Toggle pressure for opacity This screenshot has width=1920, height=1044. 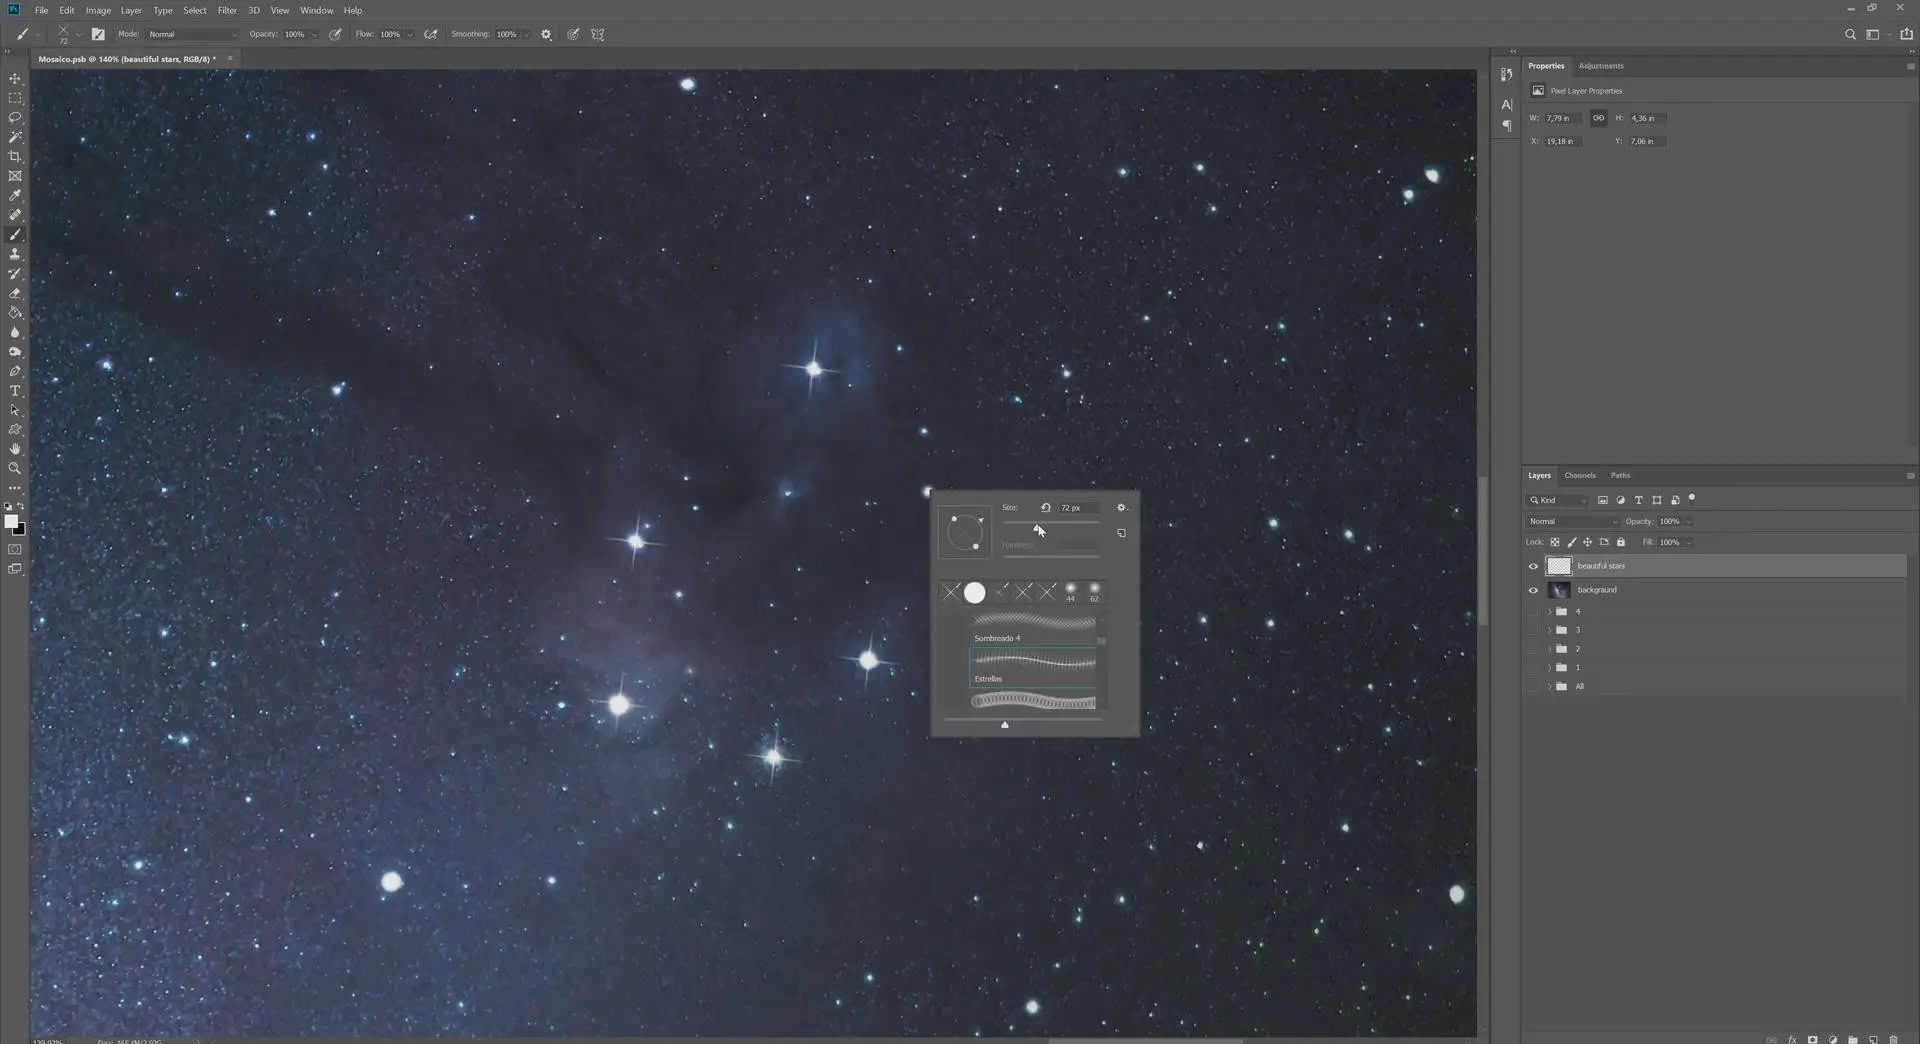tap(335, 34)
